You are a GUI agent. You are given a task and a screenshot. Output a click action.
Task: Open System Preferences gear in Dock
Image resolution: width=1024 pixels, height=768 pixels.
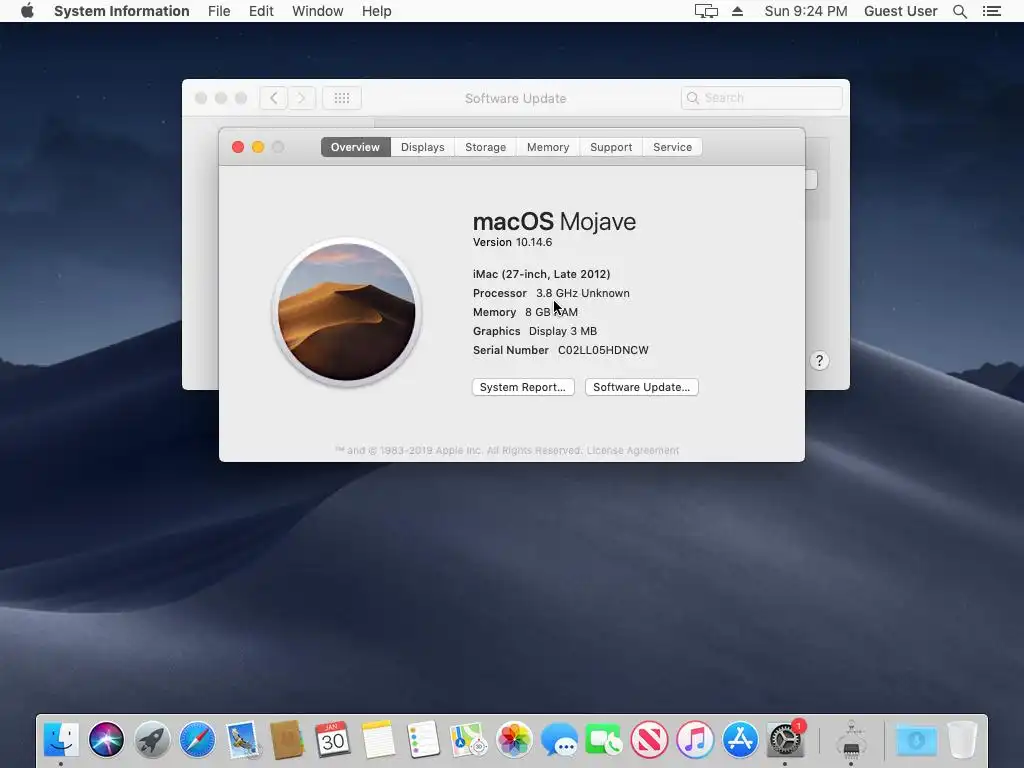[786, 740]
